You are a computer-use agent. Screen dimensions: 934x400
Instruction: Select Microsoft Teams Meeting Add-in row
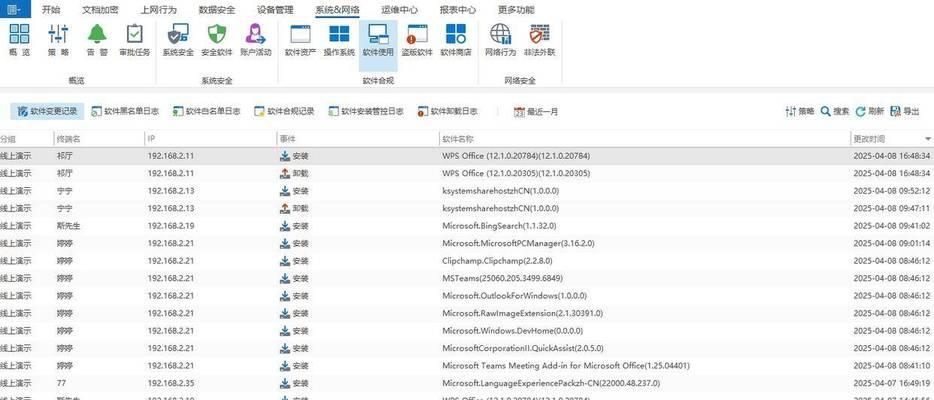[467, 365]
